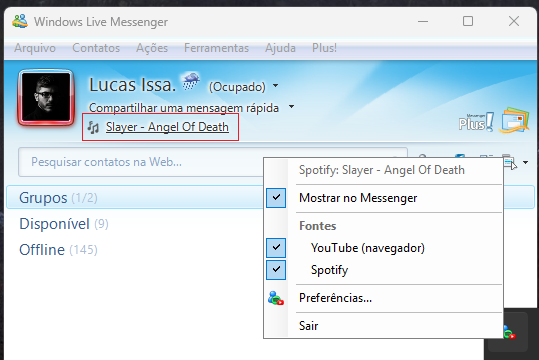Expand the quick message dropdown arrow

point(291,107)
